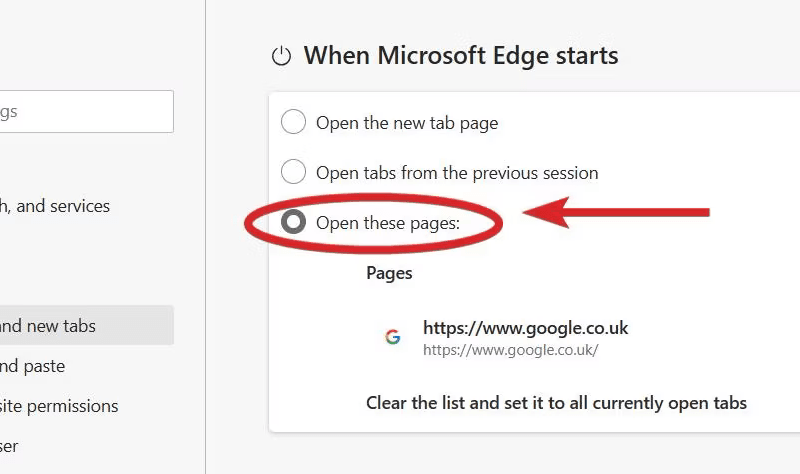Click the 'When Microsoft Edge starts' heading
This screenshot has width=800, height=474.
[x=461, y=56]
